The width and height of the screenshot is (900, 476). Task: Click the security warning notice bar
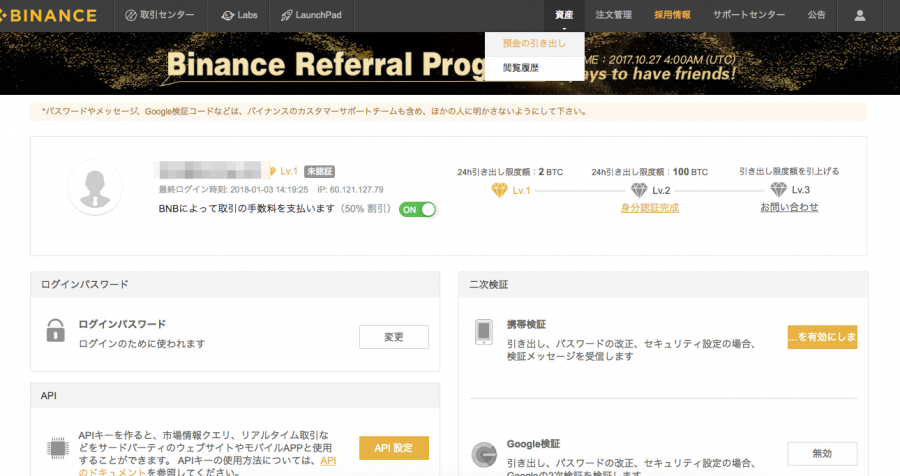448,111
